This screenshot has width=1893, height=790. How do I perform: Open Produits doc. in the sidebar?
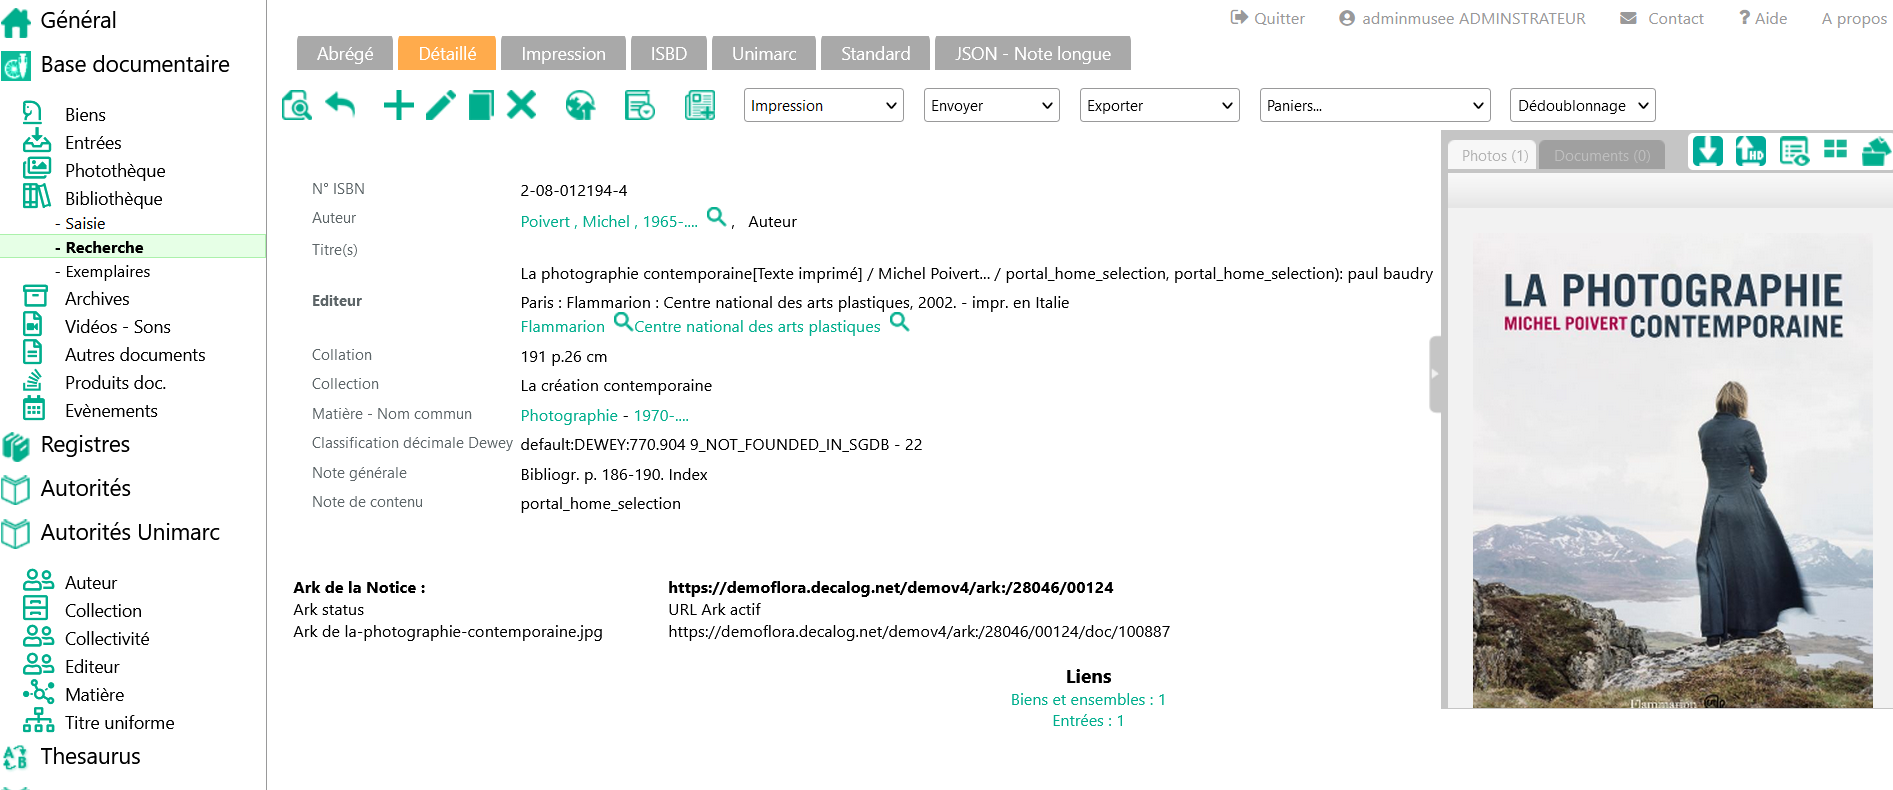(x=115, y=382)
